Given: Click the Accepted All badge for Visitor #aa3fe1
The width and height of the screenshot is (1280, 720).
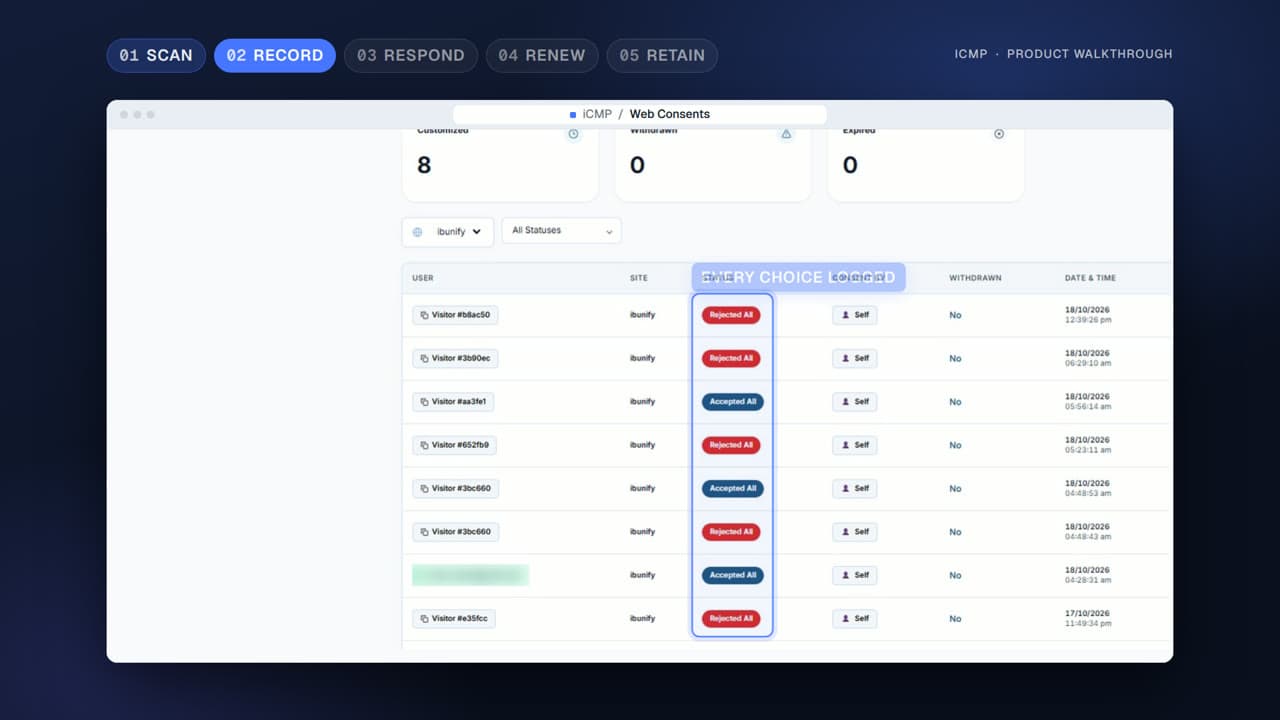Looking at the screenshot, I should [733, 402].
